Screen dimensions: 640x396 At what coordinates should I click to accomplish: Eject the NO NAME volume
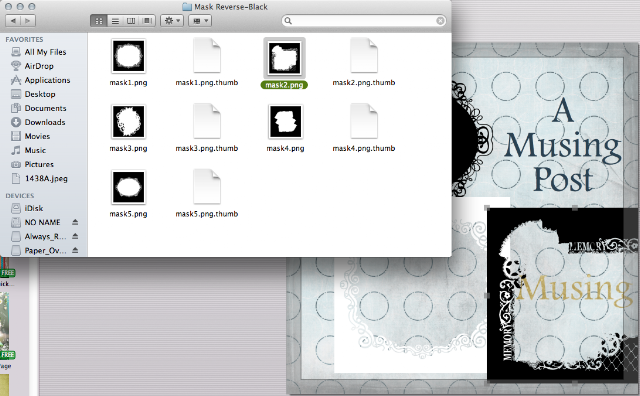coord(75,222)
